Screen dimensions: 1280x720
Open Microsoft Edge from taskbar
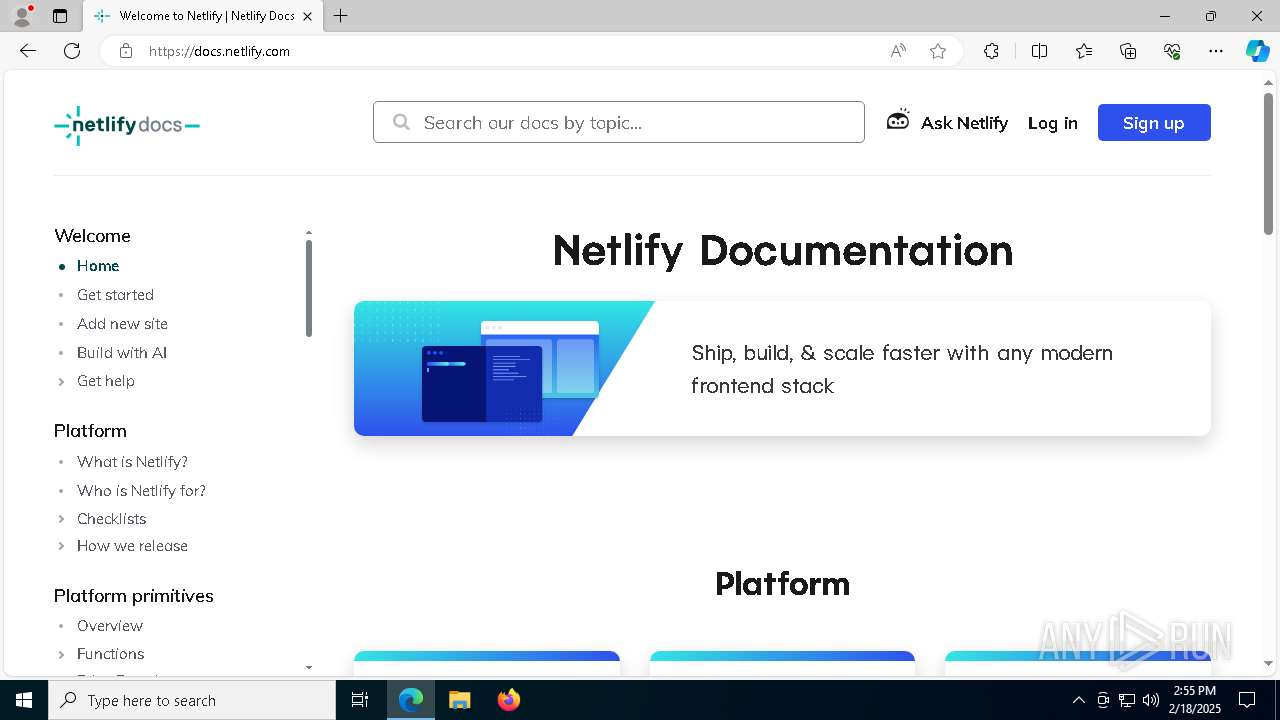[x=411, y=700]
